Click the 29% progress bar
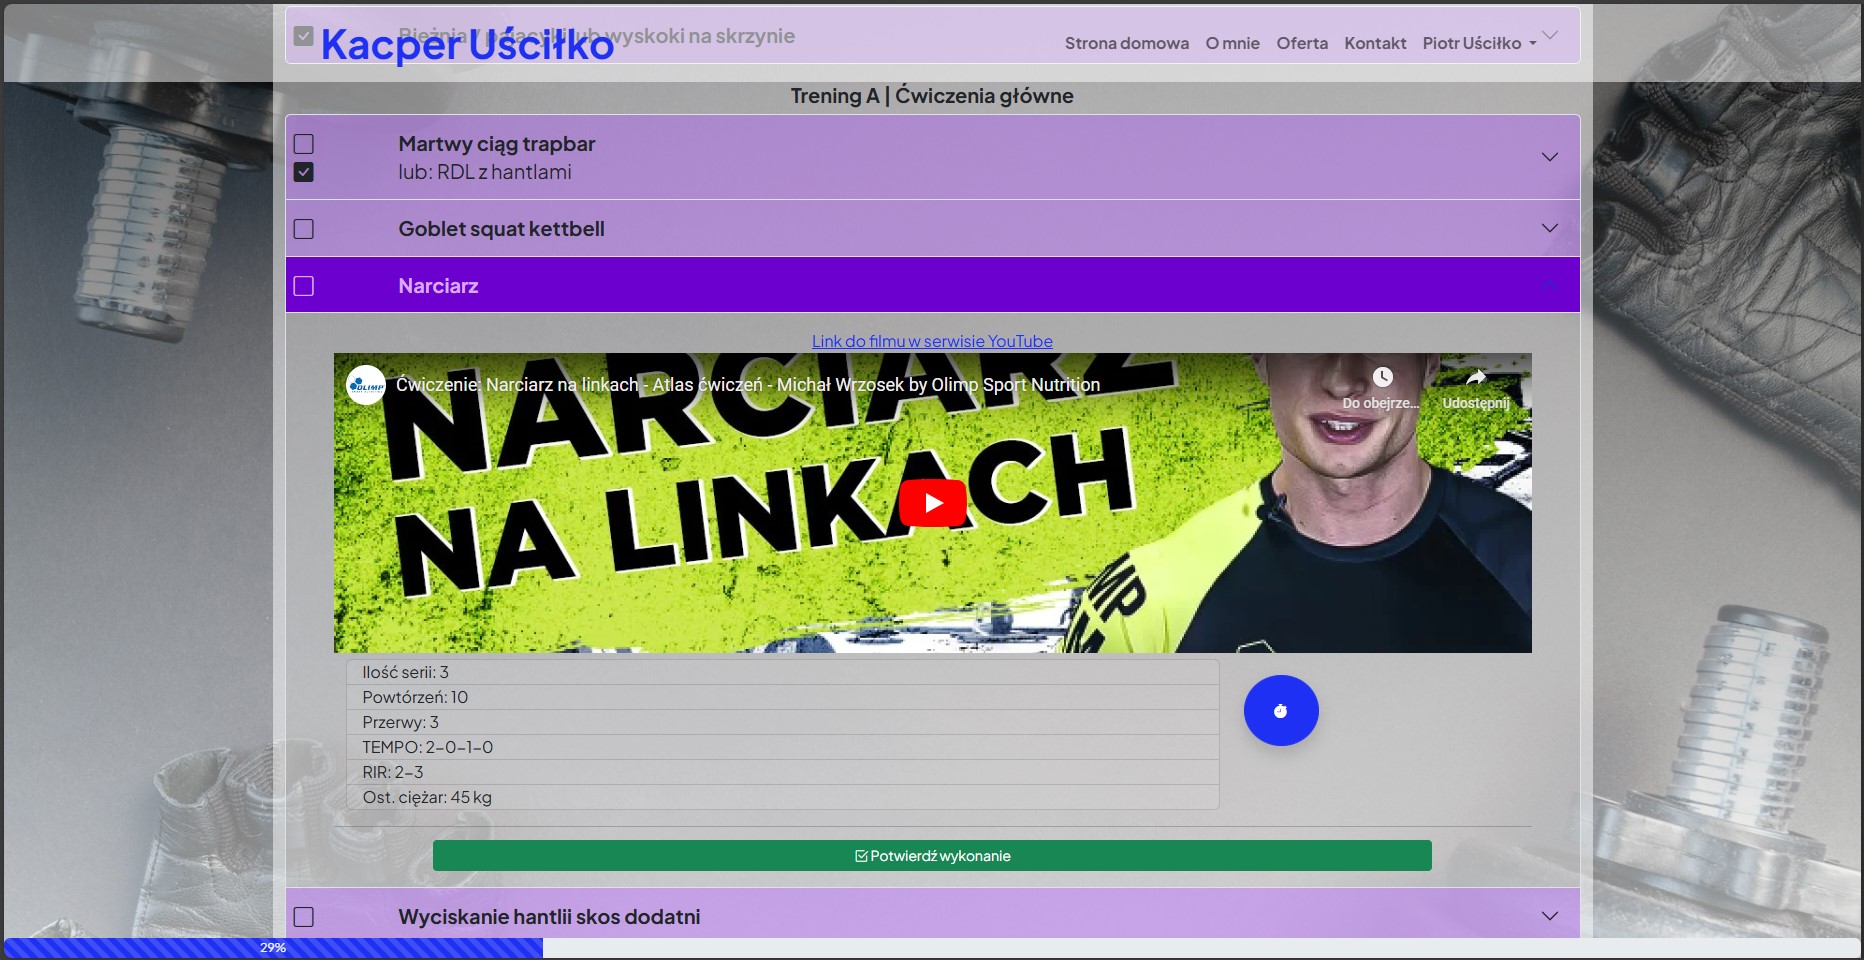Screen dimensions: 1864x960 [x=273, y=948]
